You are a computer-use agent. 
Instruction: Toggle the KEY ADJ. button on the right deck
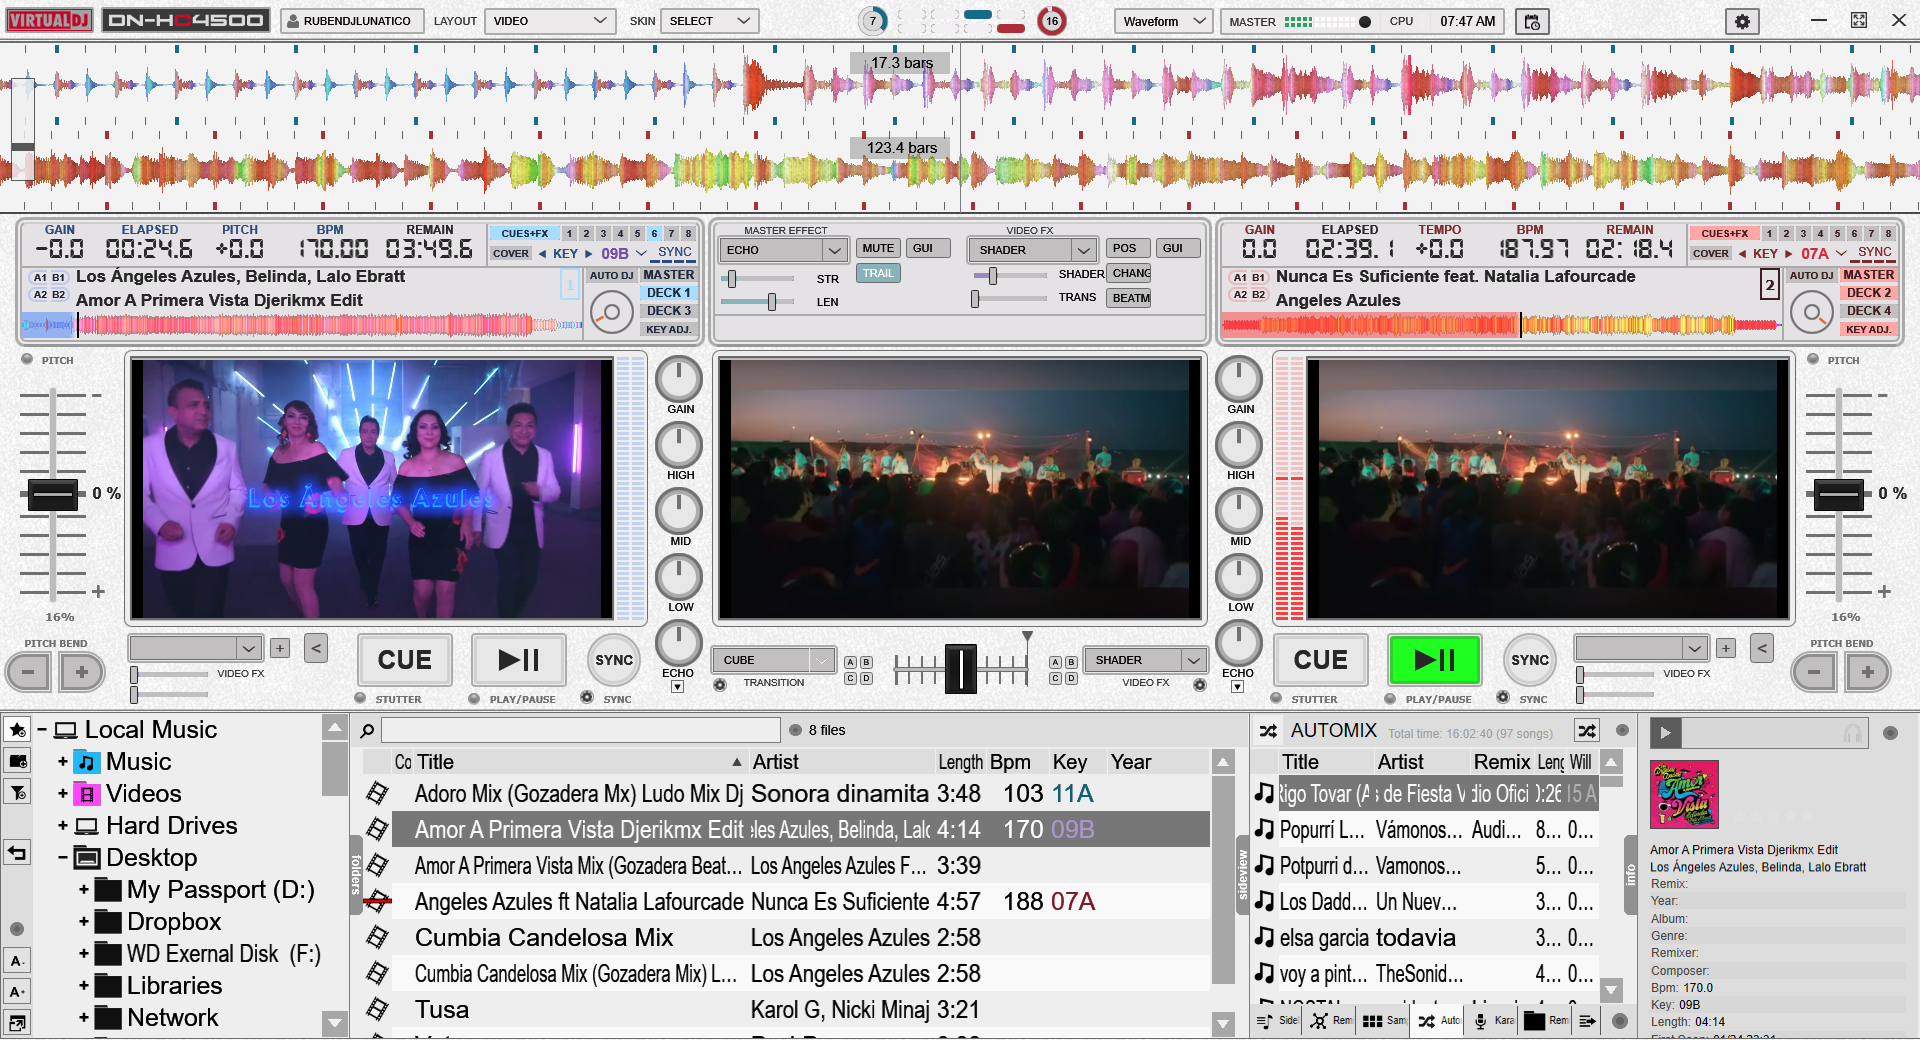point(1868,329)
